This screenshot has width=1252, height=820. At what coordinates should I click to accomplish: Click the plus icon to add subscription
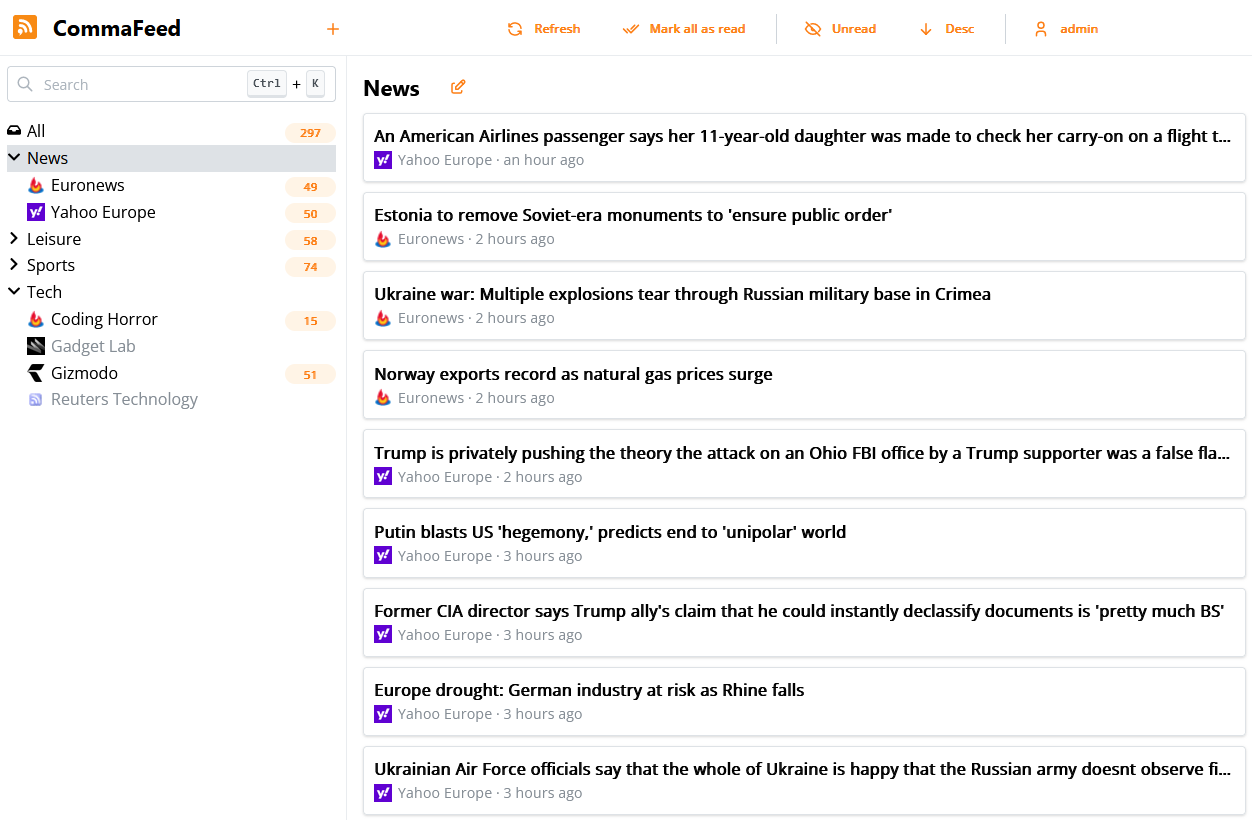click(333, 29)
